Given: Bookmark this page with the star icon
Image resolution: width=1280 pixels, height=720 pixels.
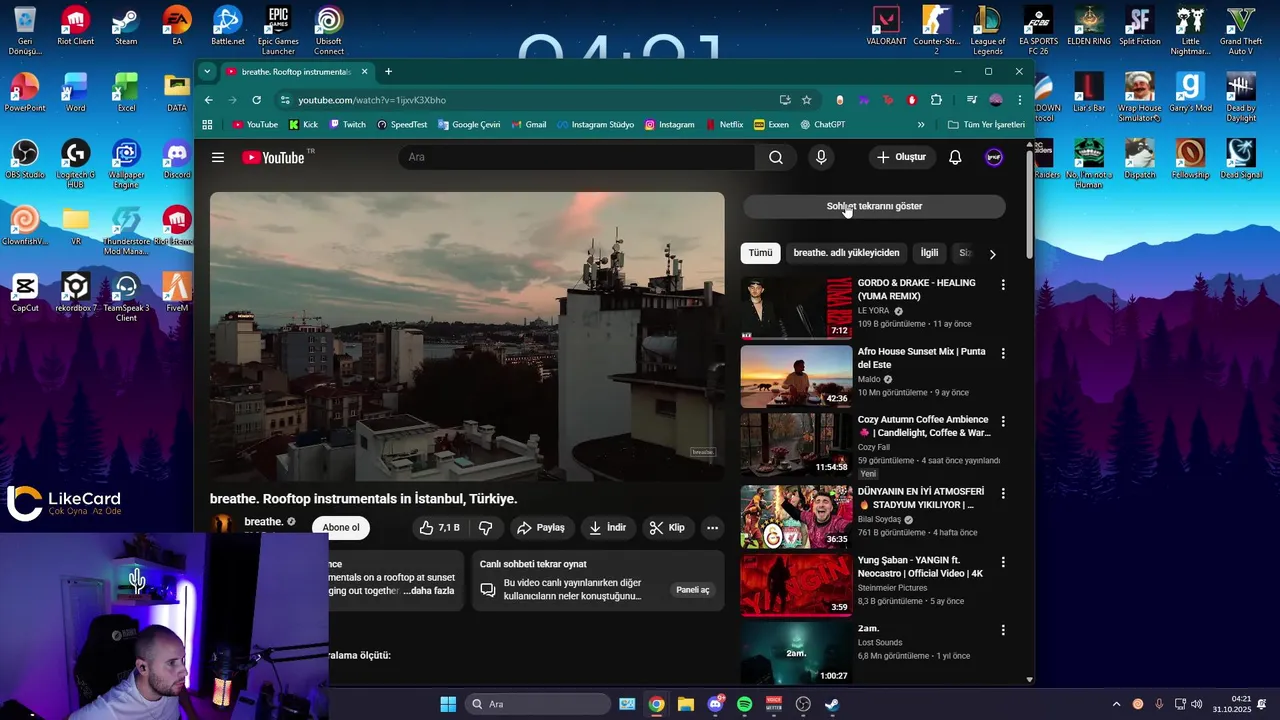Looking at the screenshot, I should click(807, 100).
